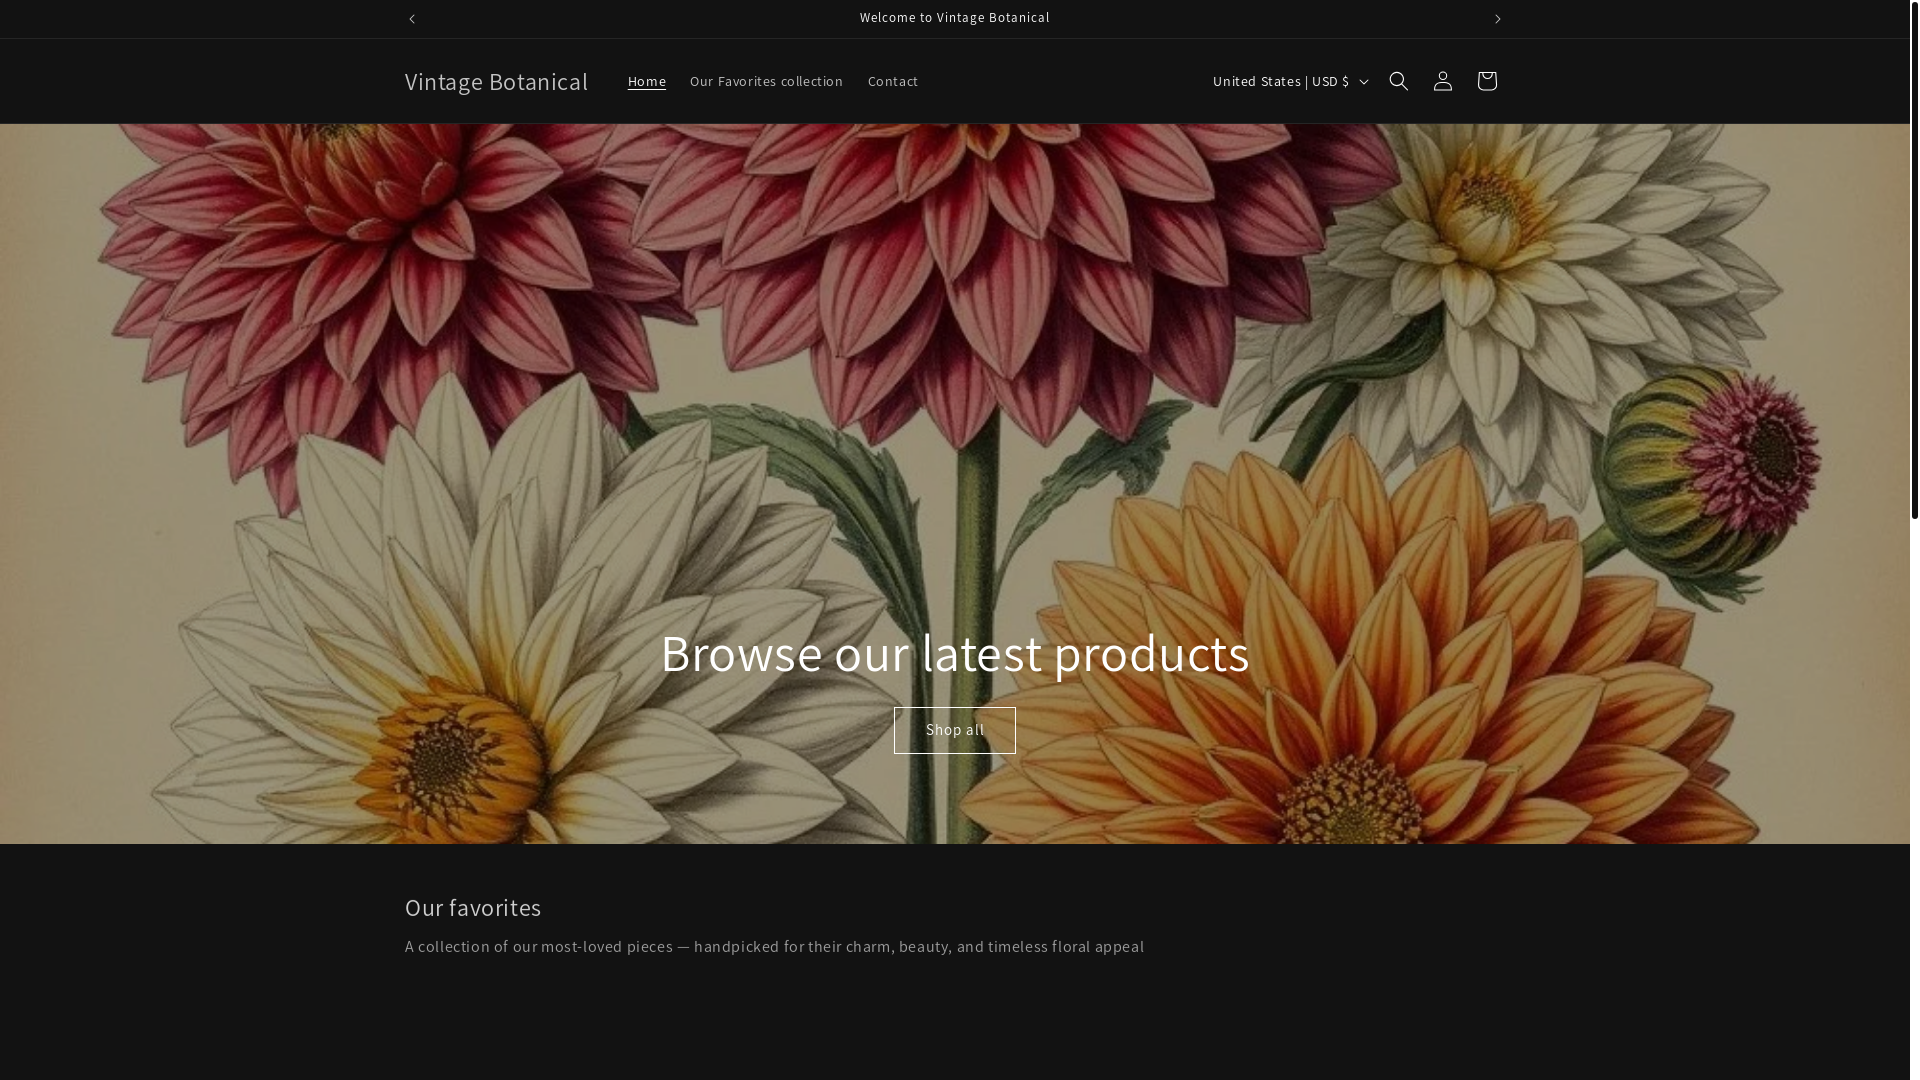Open the shopping cart icon
Image resolution: width=1920 pixels, height=1080 pixels.
coord(1486,81)
